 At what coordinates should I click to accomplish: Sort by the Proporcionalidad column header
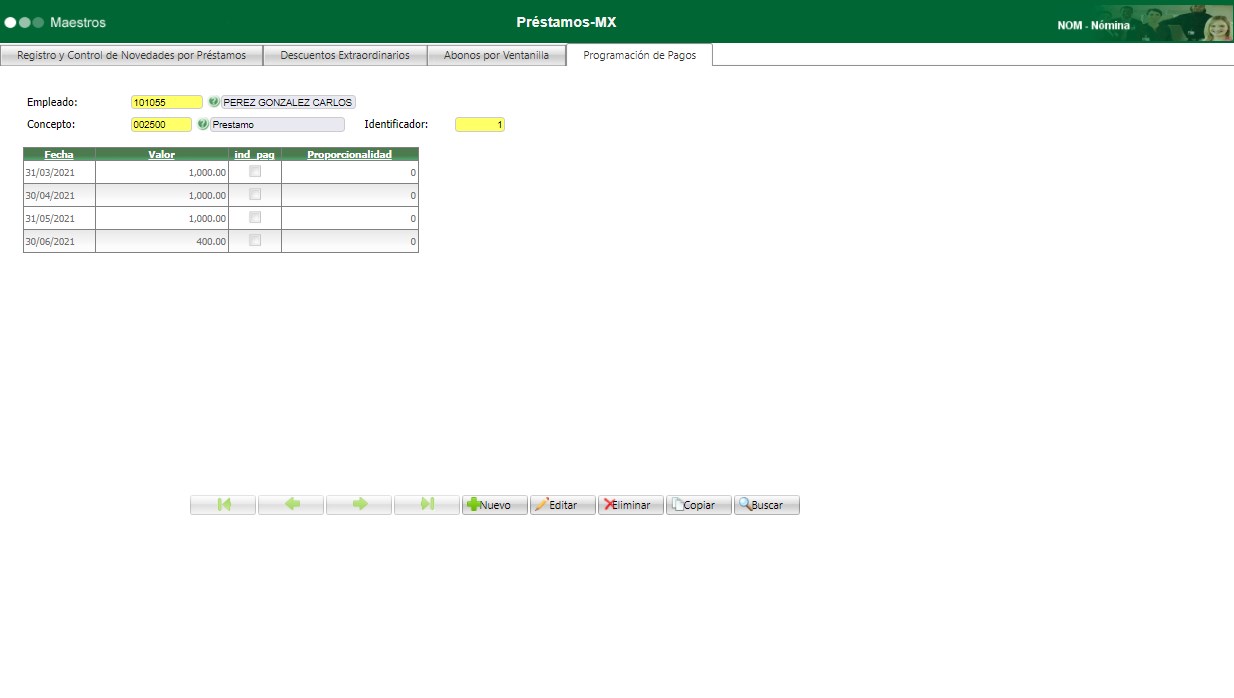coord(350,155)
